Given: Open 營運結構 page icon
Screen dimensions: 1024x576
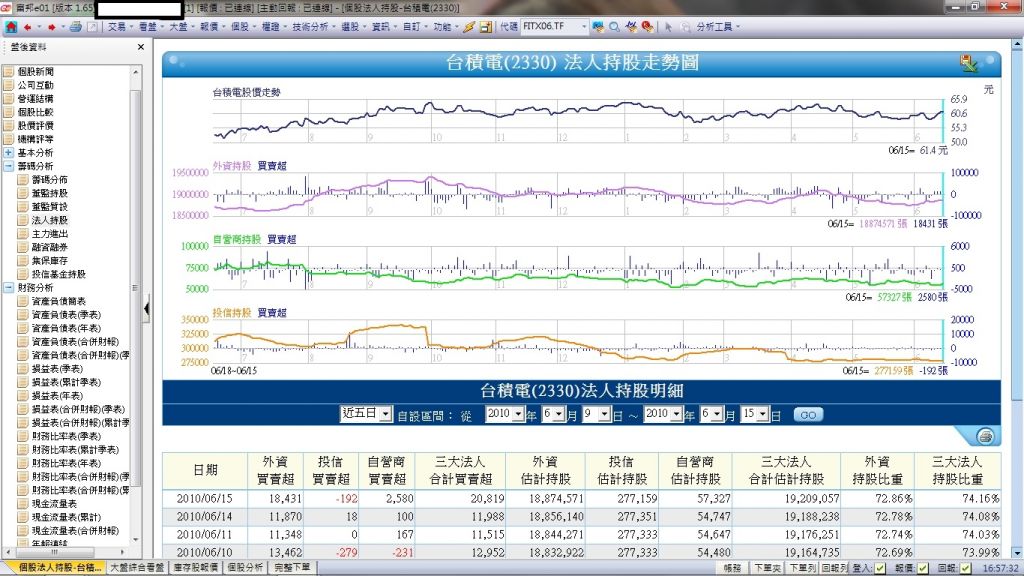Looking at the screenshot, I should (x=8, y=99).
